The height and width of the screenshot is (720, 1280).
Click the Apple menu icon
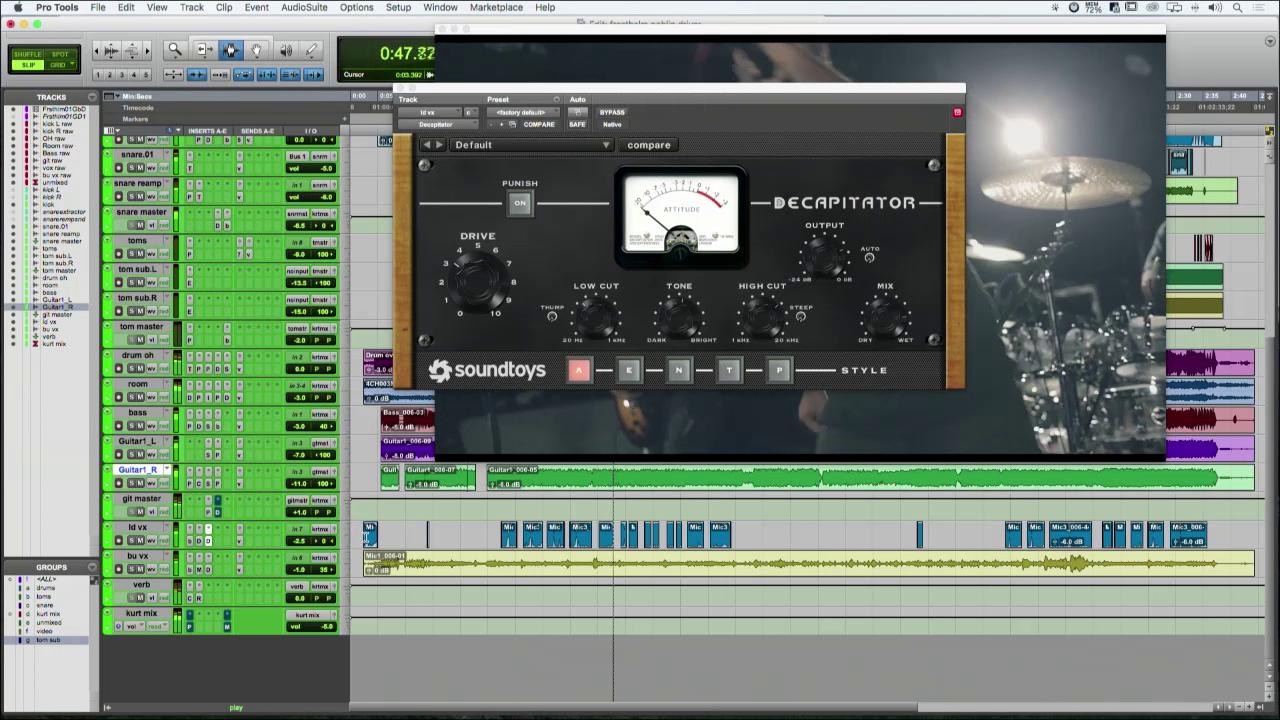pyautogui.click(x=17, y=7)
